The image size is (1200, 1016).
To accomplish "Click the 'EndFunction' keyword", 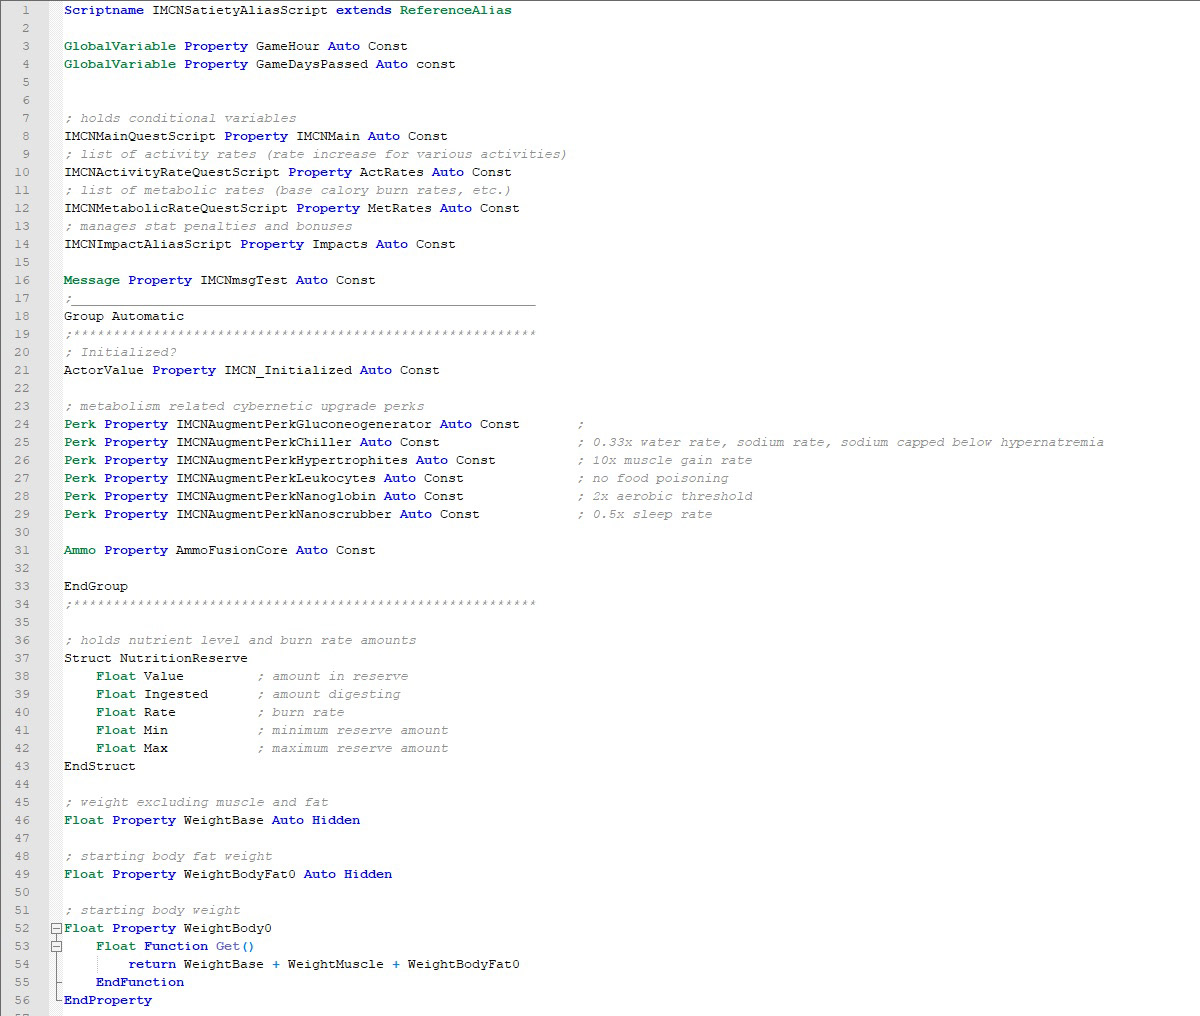I will pyautogui.click(x=140, y=982).
